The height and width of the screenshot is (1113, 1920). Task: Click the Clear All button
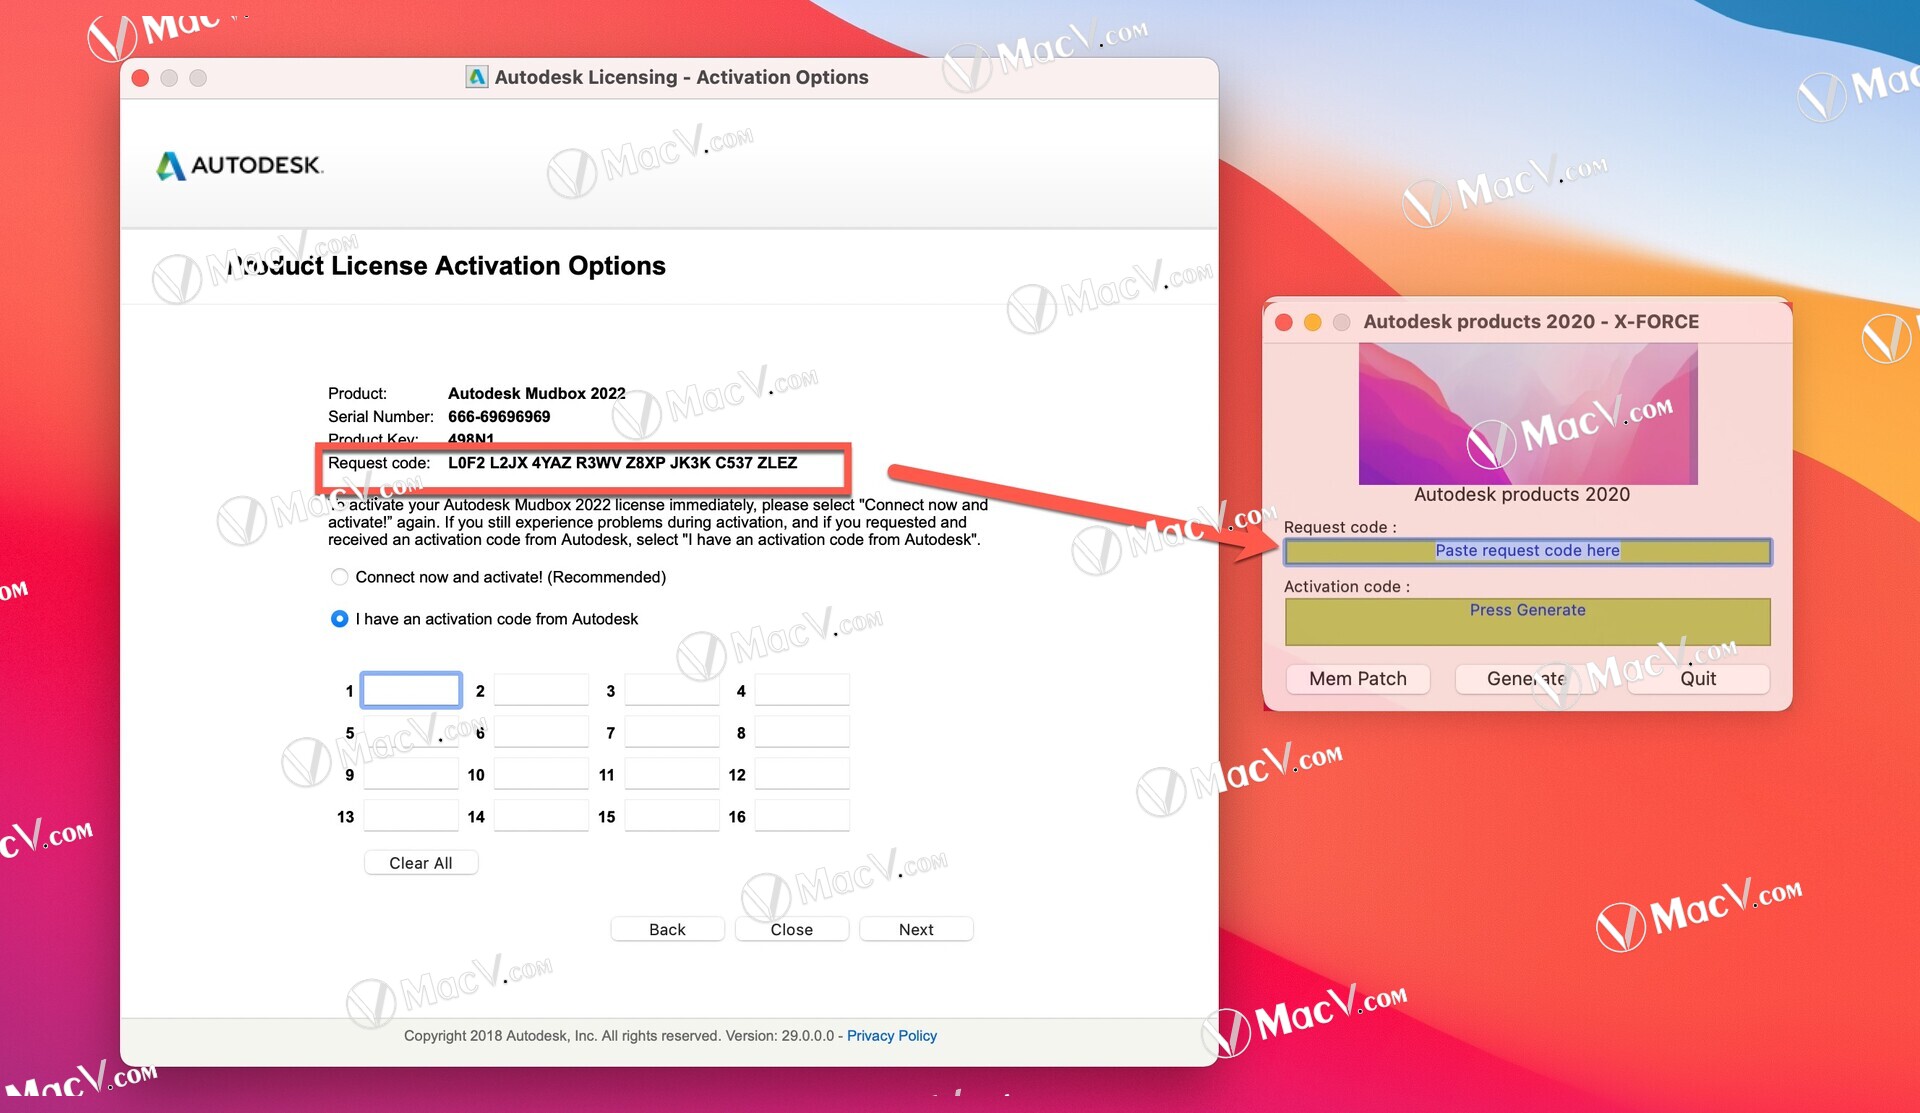421,863
